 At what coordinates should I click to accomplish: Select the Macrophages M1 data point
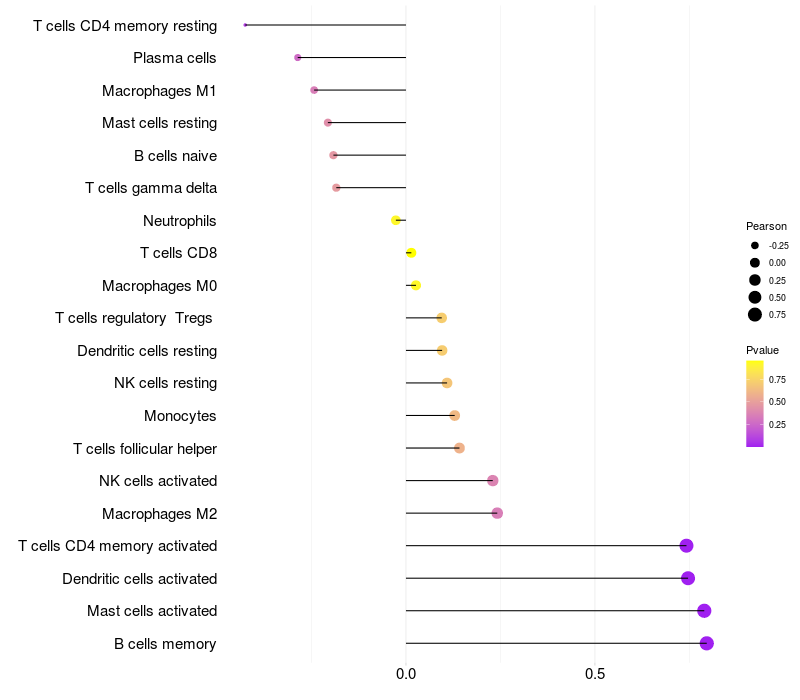tap(314, 90)
